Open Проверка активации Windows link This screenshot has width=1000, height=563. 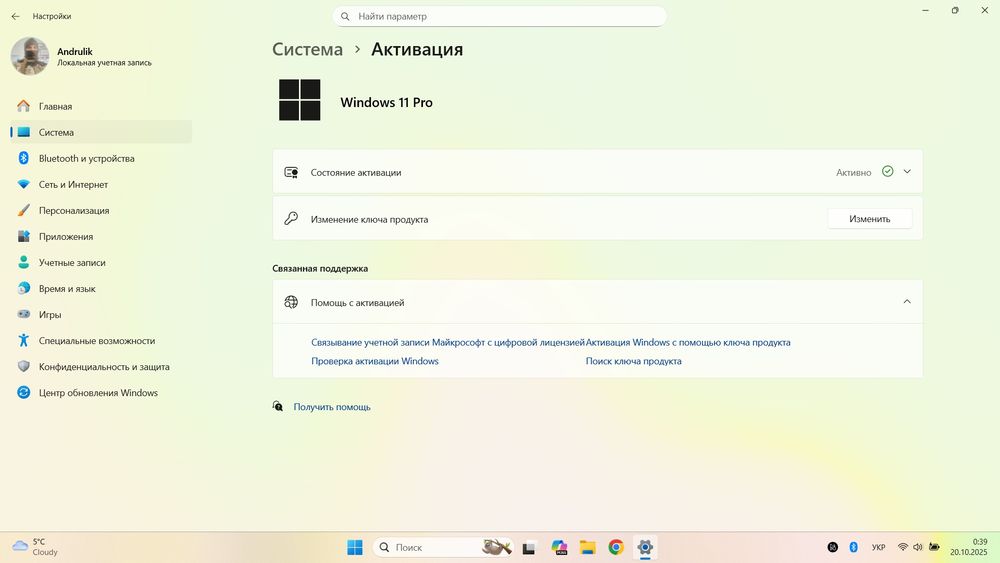point(375,361)
